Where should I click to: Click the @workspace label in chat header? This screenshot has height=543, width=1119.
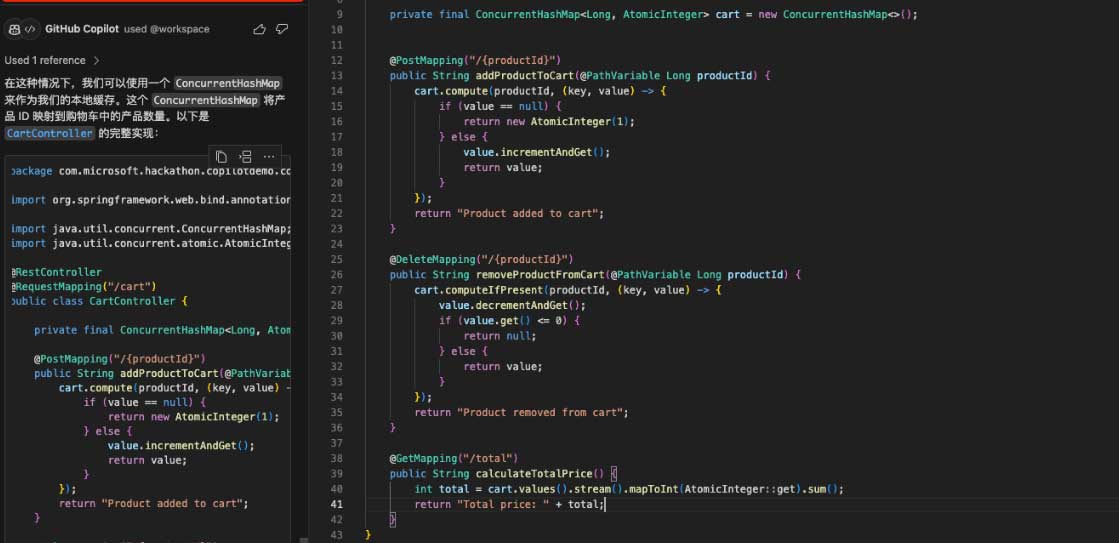tap(180, 30)
